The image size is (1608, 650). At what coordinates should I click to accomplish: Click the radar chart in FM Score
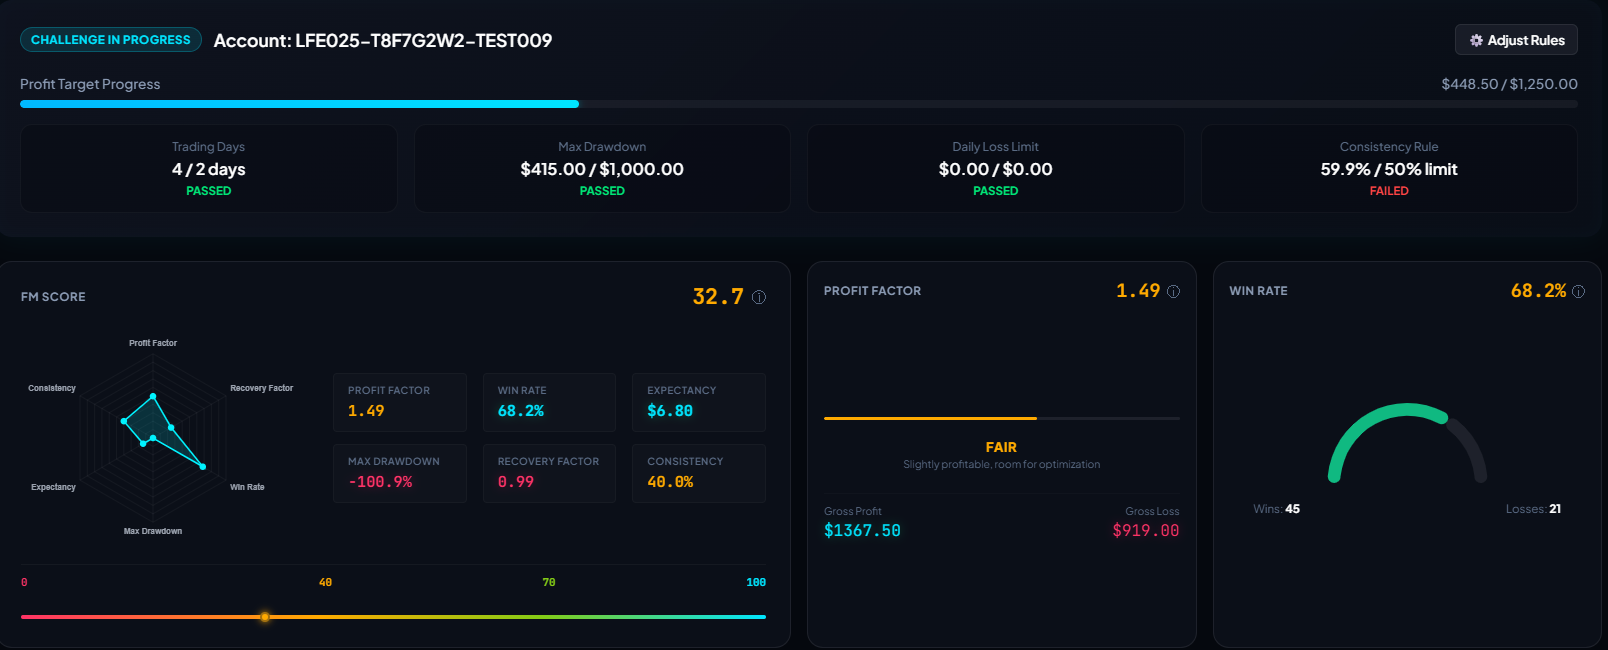(153, 437)
